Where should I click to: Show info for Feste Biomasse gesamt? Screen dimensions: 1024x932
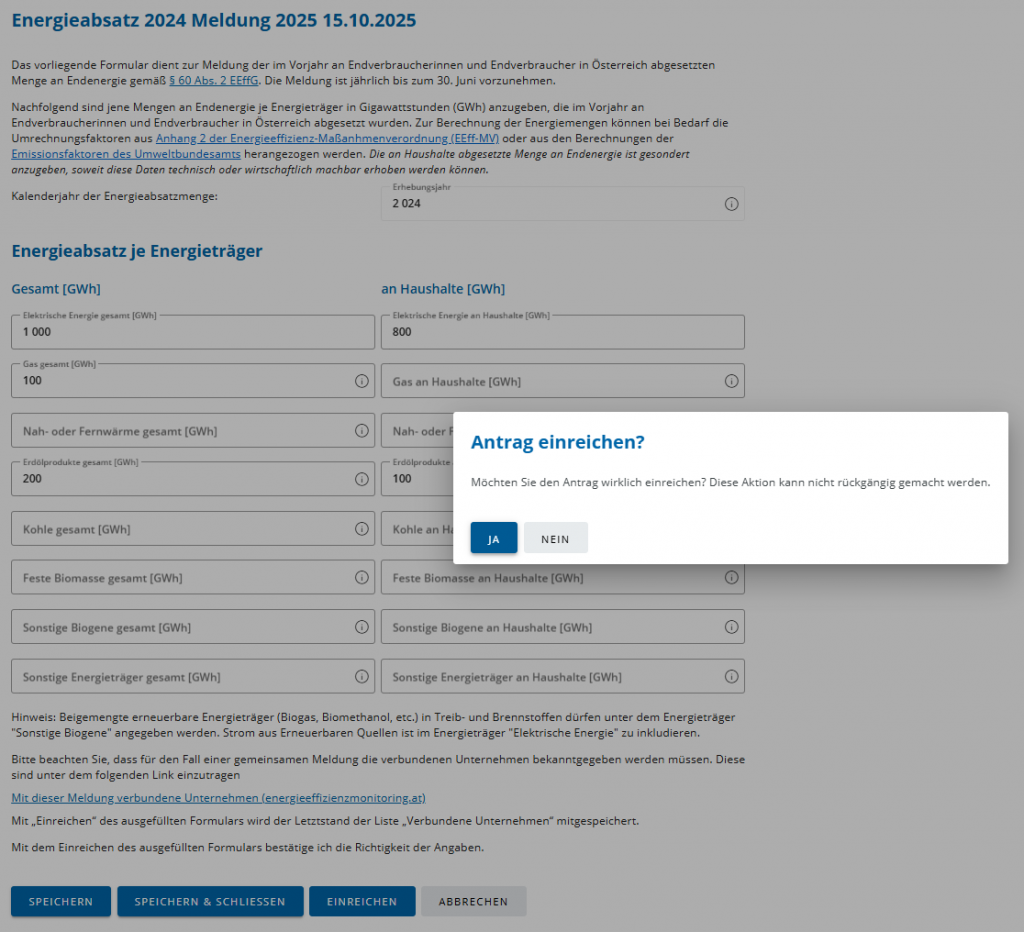(x=361, y=578)
